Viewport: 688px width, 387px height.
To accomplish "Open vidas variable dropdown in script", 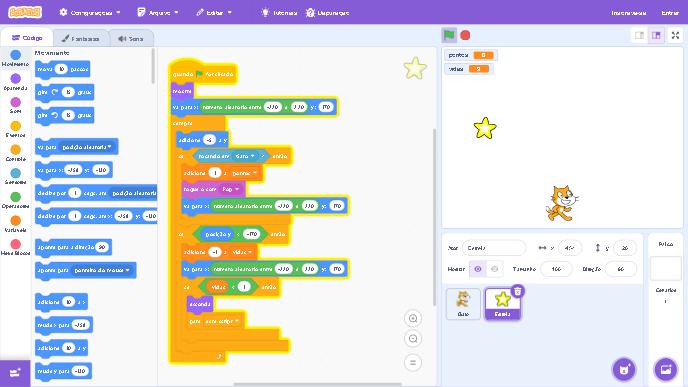I will tap(243, 252).
